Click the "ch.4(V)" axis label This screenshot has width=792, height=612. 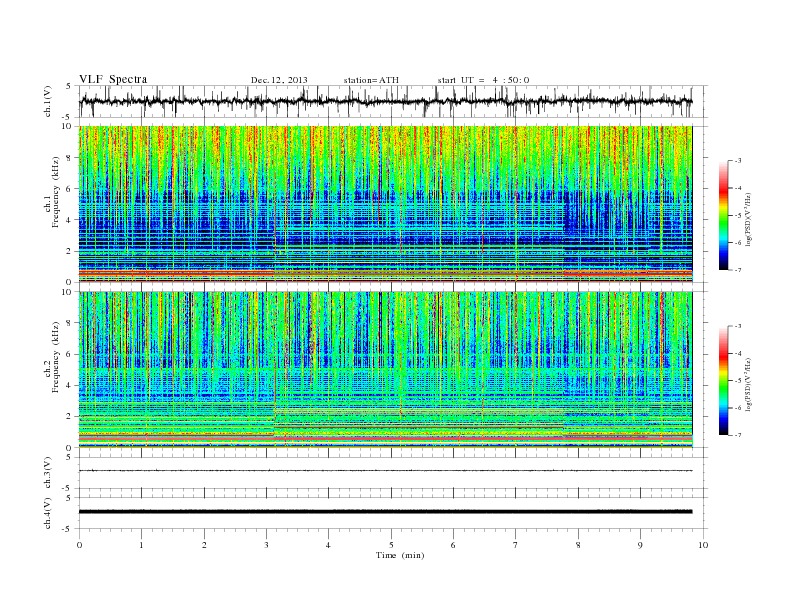(48, 513)
